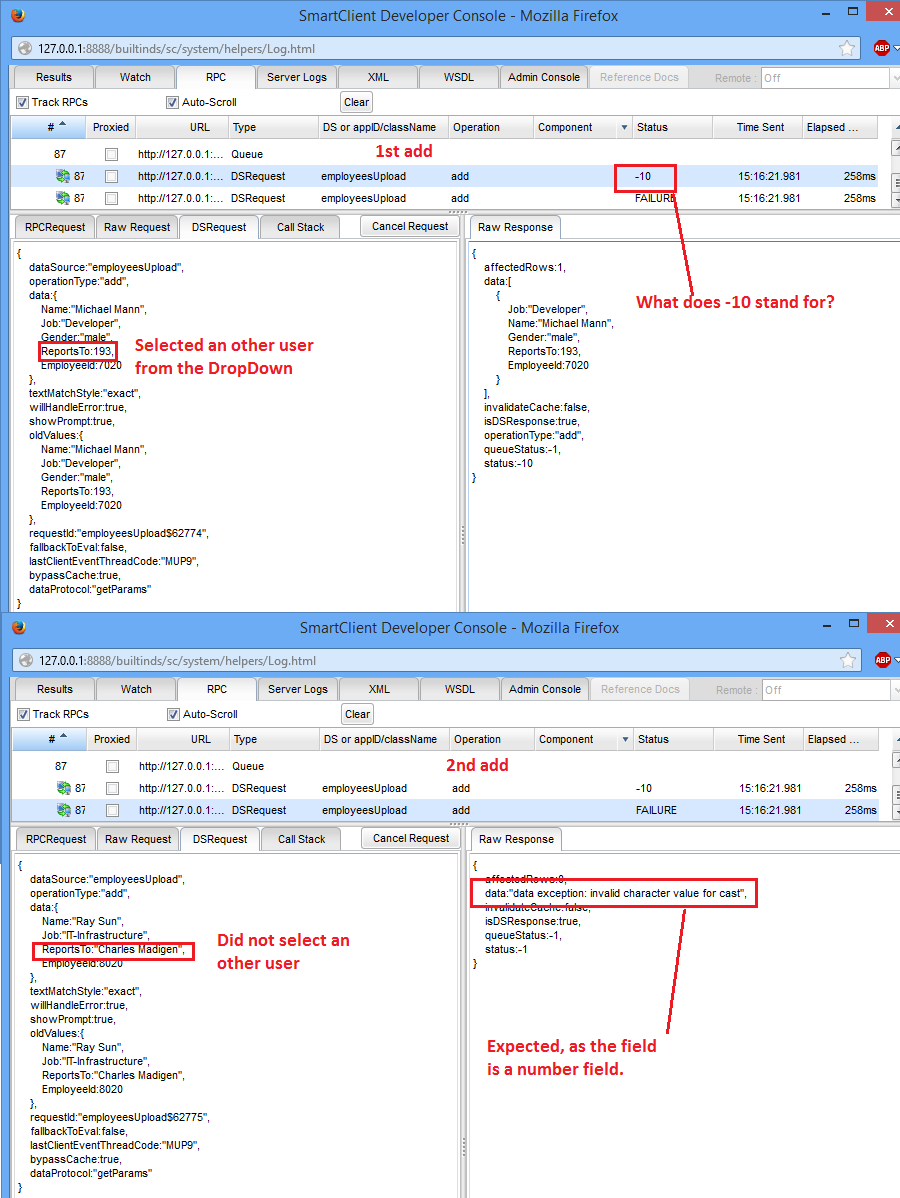Open Adblock Plus icon in bottom window
900x1198 pixels.
[882, 660]
